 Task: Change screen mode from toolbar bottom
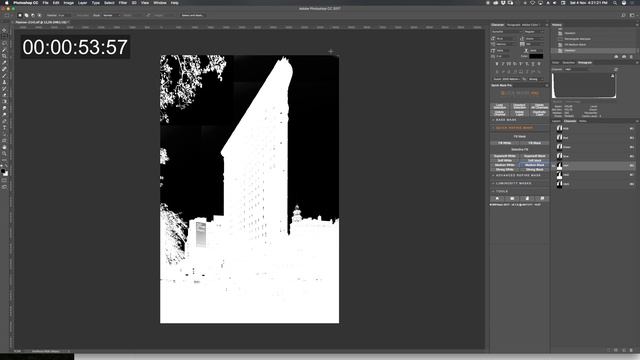(4, 187)
